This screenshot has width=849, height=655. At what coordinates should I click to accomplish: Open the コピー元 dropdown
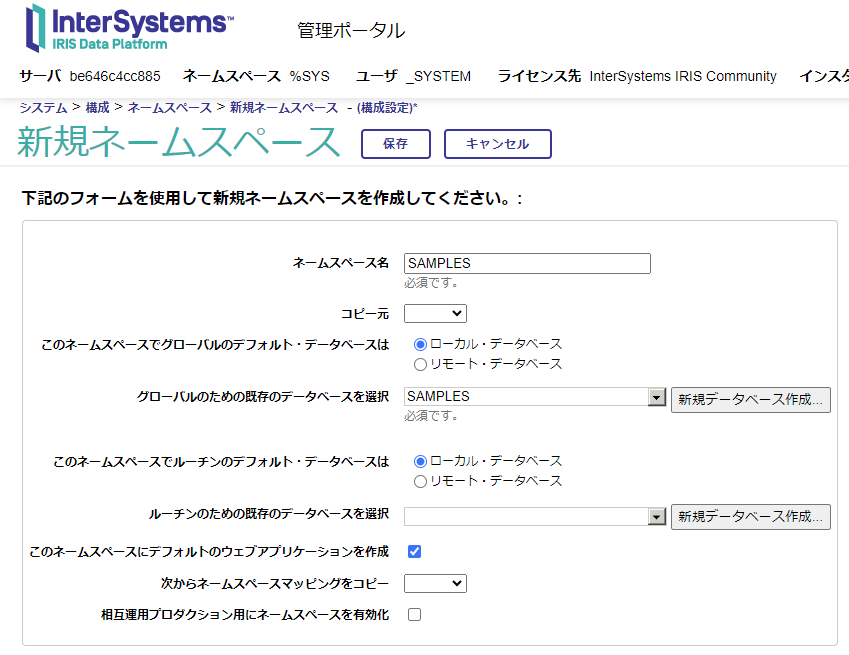coord(435,314)
